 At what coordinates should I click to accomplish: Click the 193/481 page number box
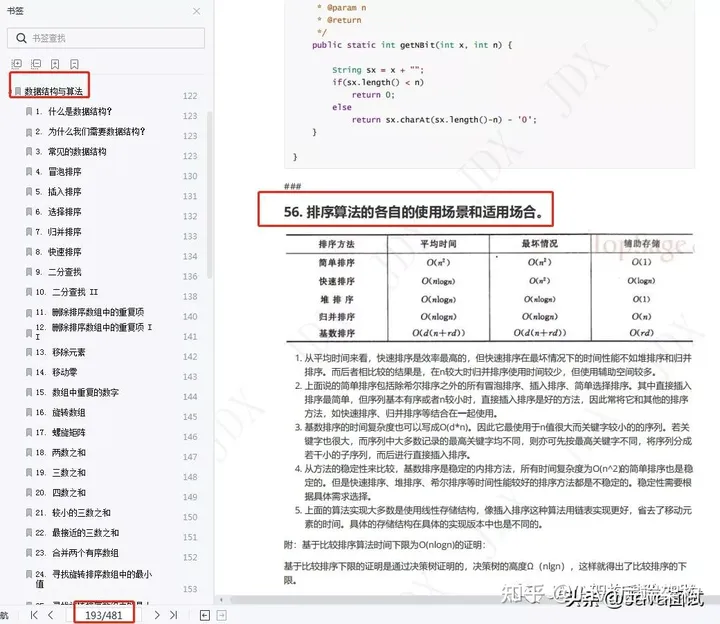pos(104,615)
